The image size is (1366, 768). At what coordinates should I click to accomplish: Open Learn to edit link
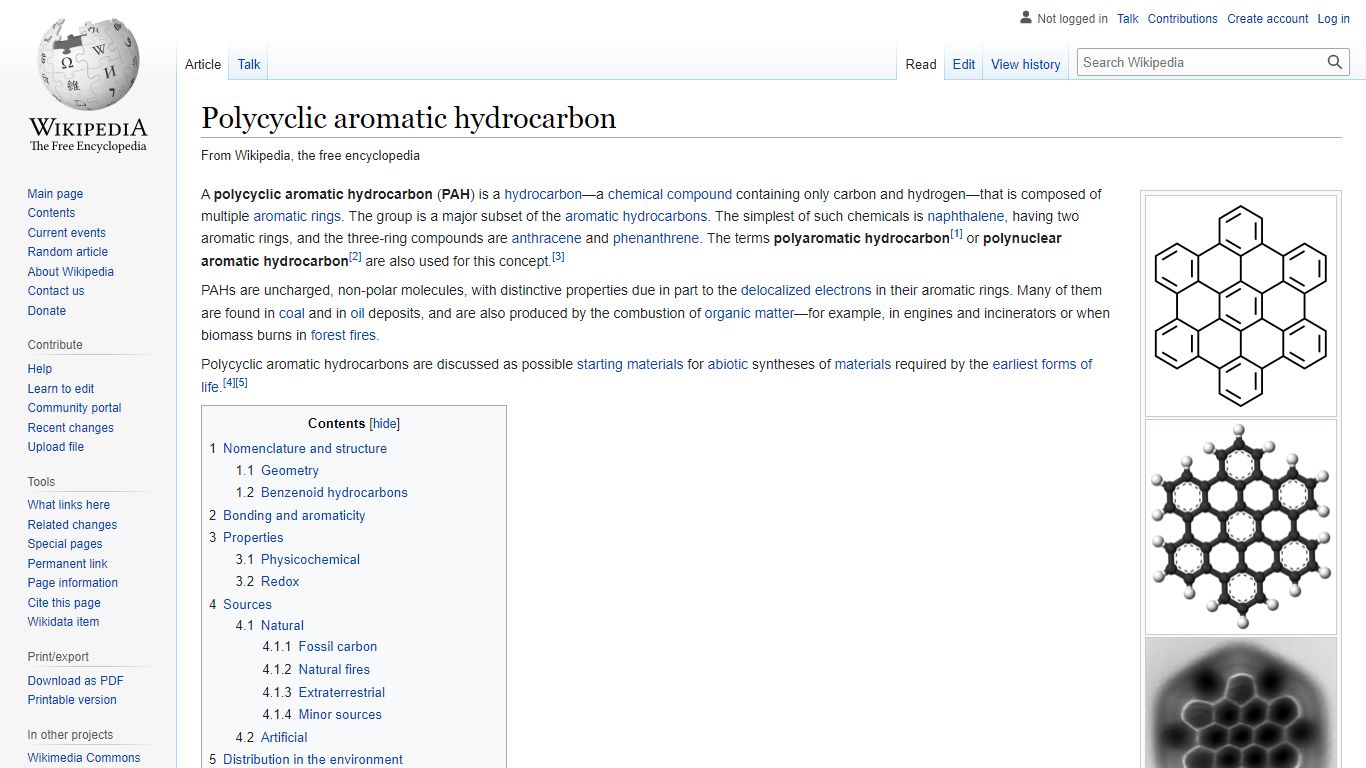click(61, 389)
